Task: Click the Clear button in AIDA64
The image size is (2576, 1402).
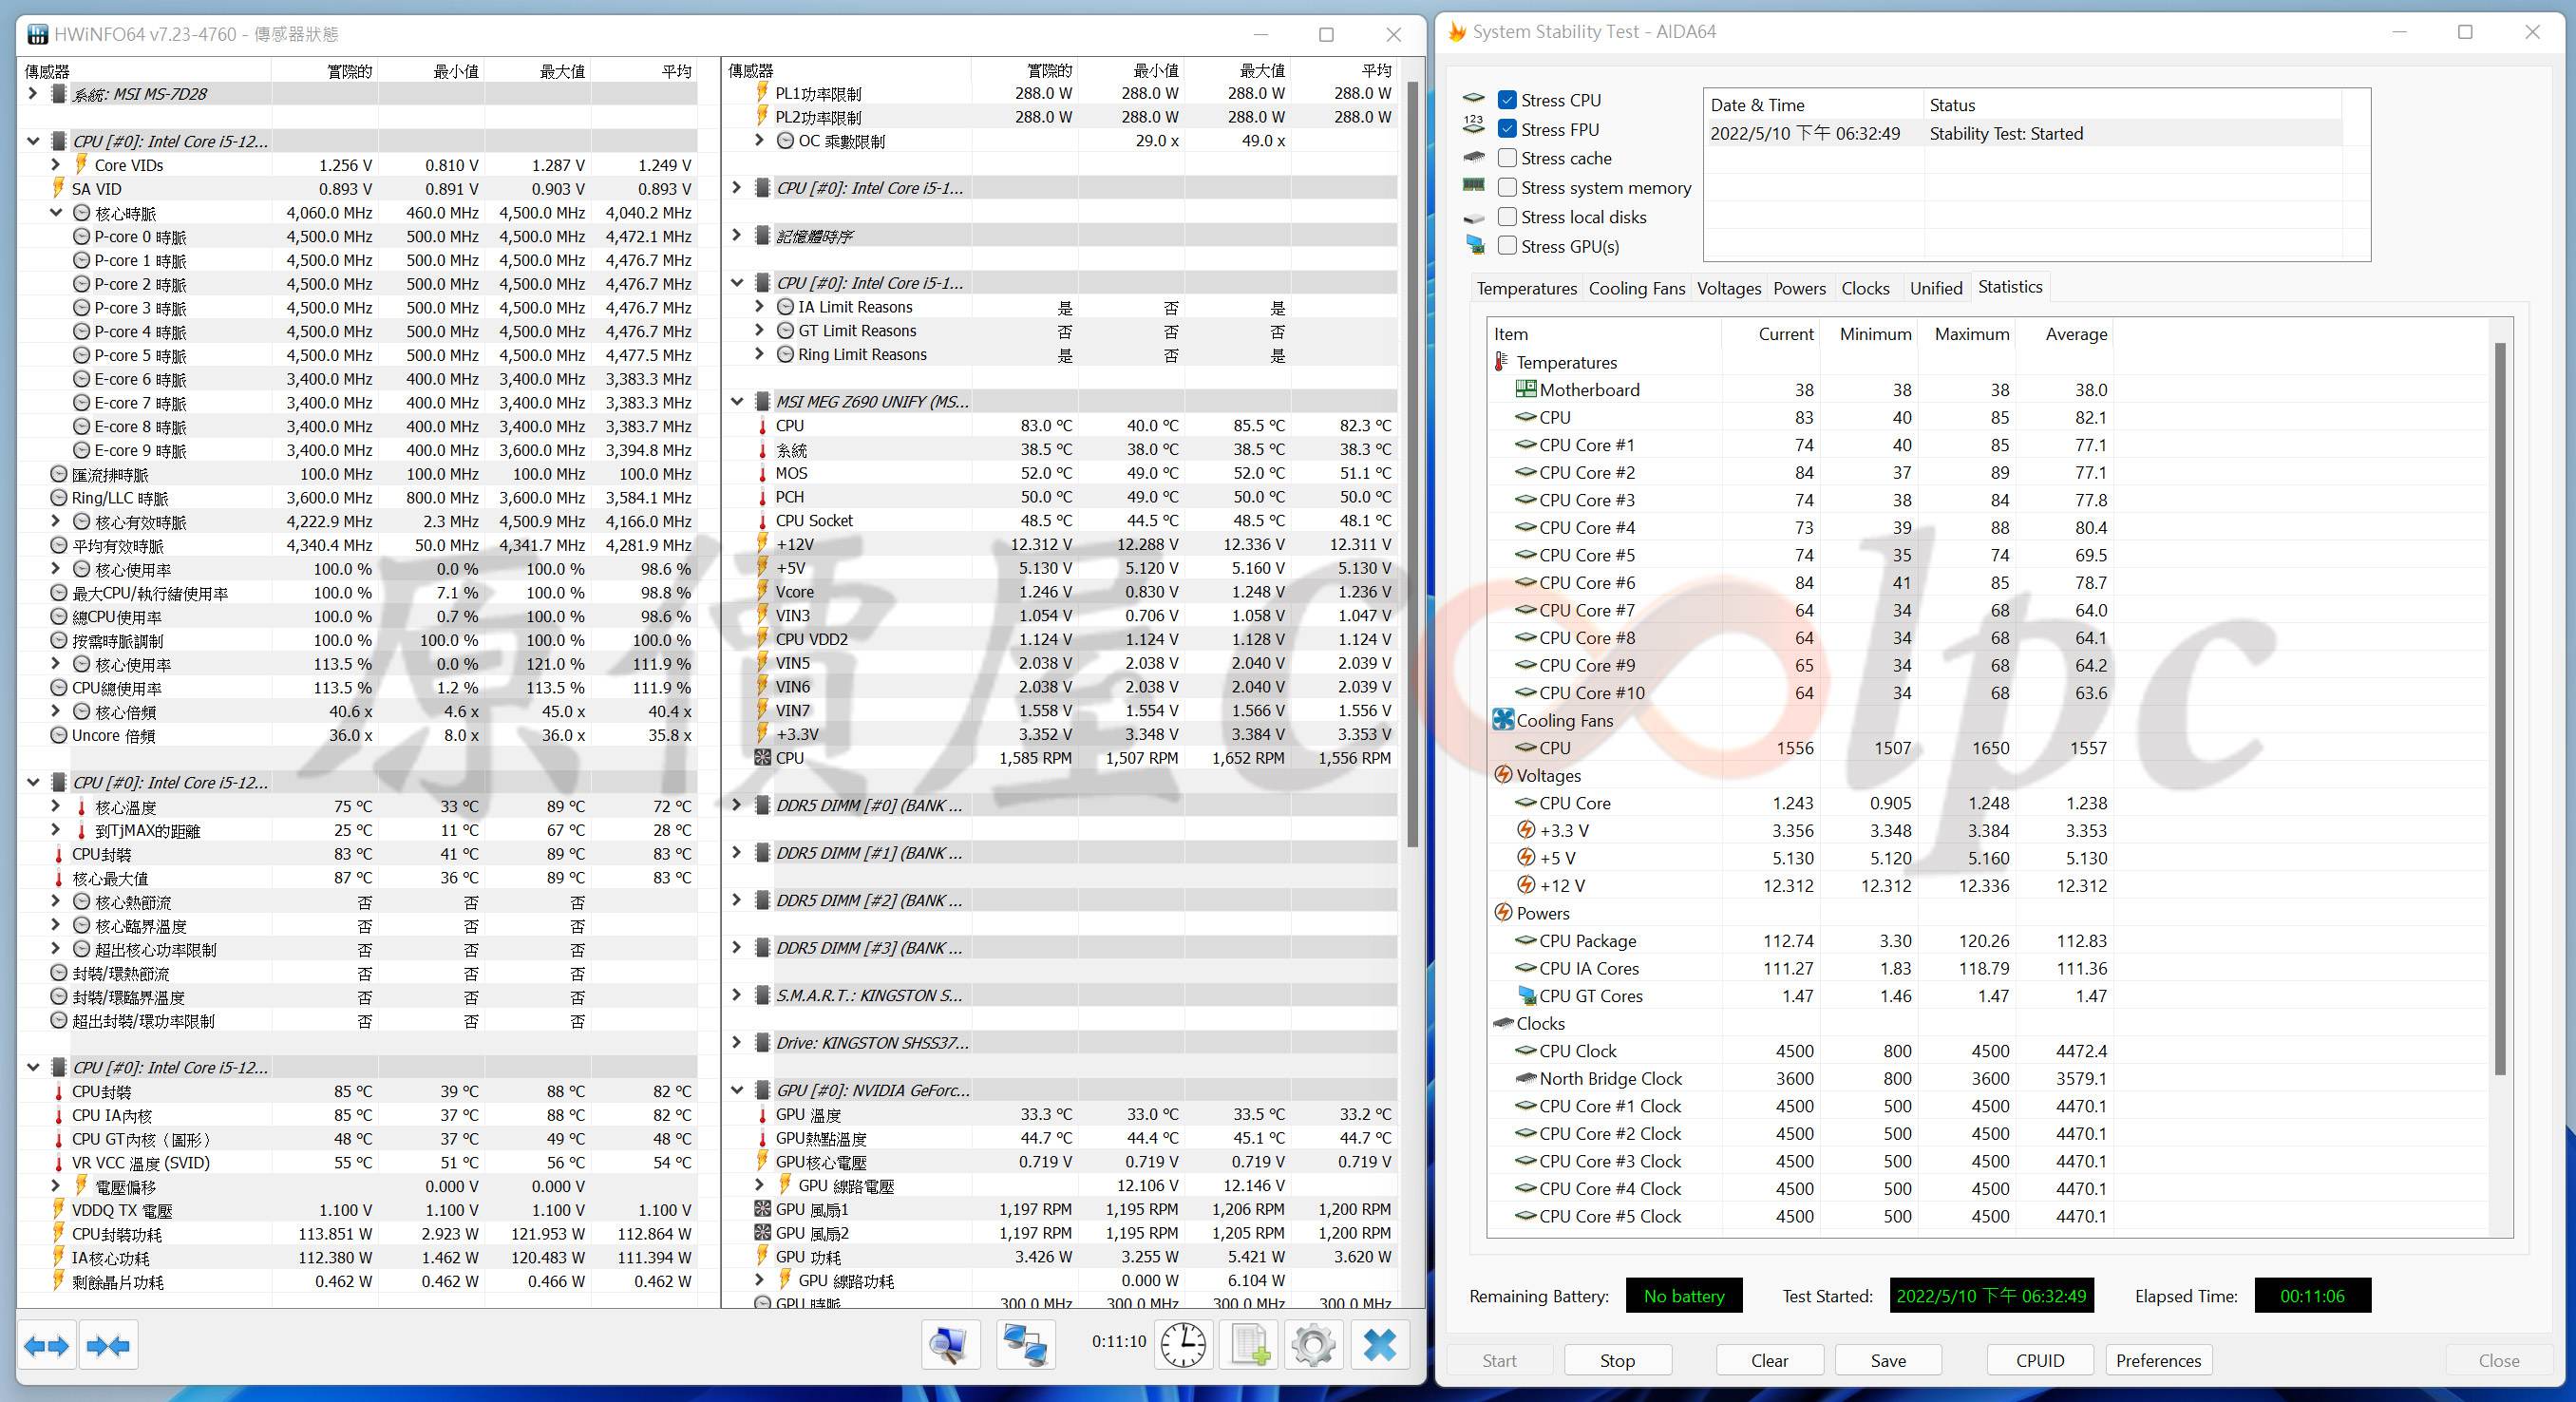Action: pyautogui.click(x=1769, y=1360)
